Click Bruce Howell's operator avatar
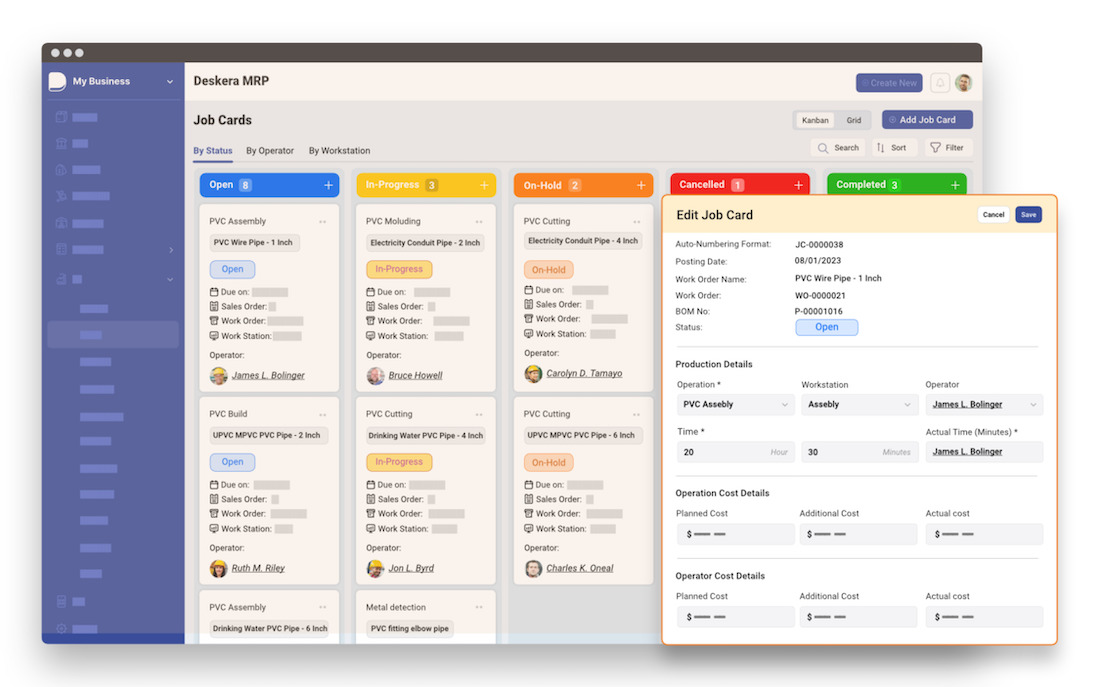Screen dimensions: 1100x687 click(375, 375)
